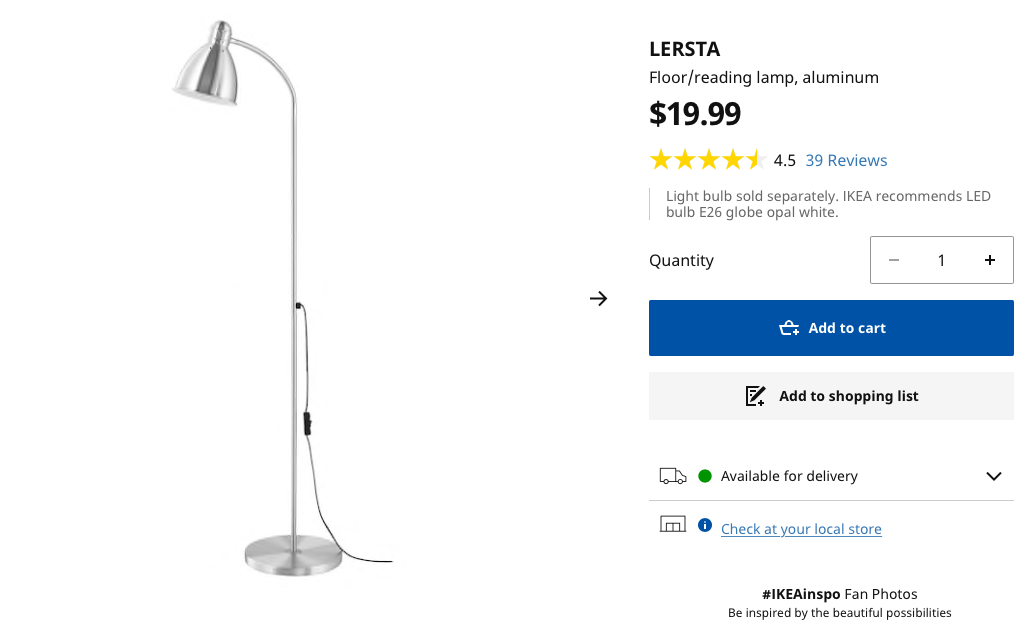The height and width of the screenshot is (631, 1035).
Task: Click the LERSTA lamp product image
Action: click(x=280, y=300)
